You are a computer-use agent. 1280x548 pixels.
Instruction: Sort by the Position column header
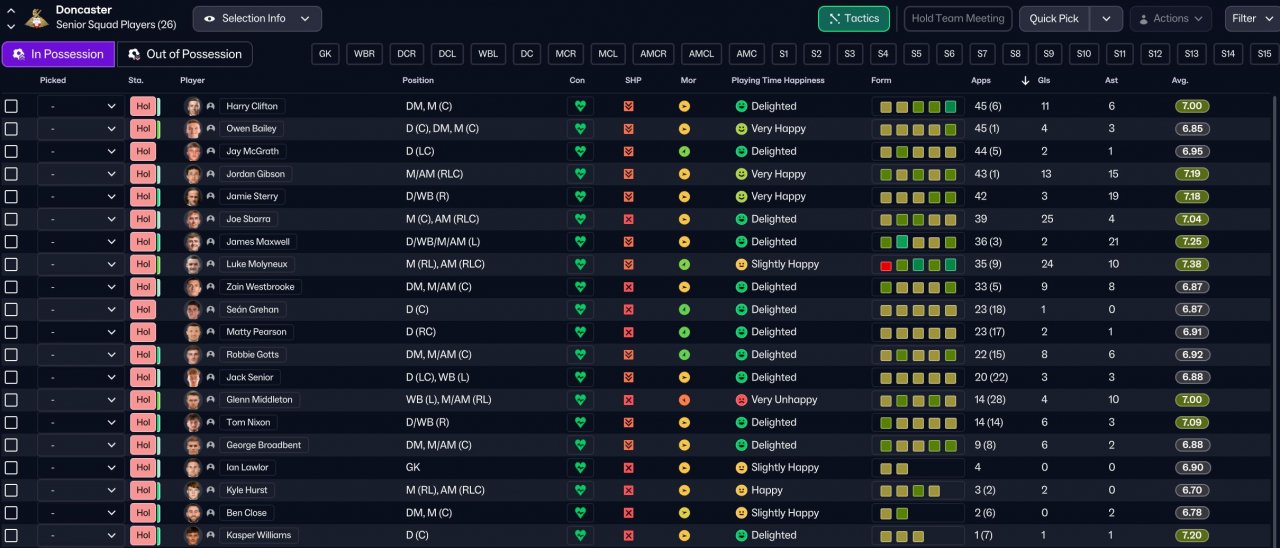418,80
